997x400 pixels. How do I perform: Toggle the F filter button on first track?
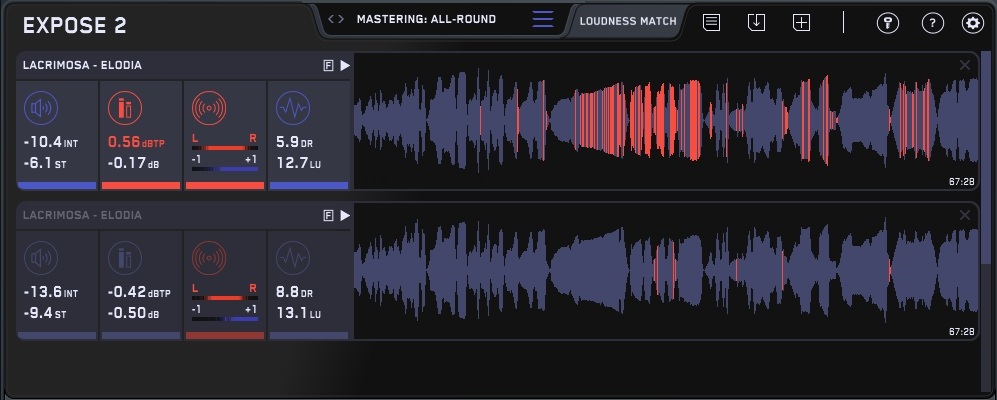[327, 66]
